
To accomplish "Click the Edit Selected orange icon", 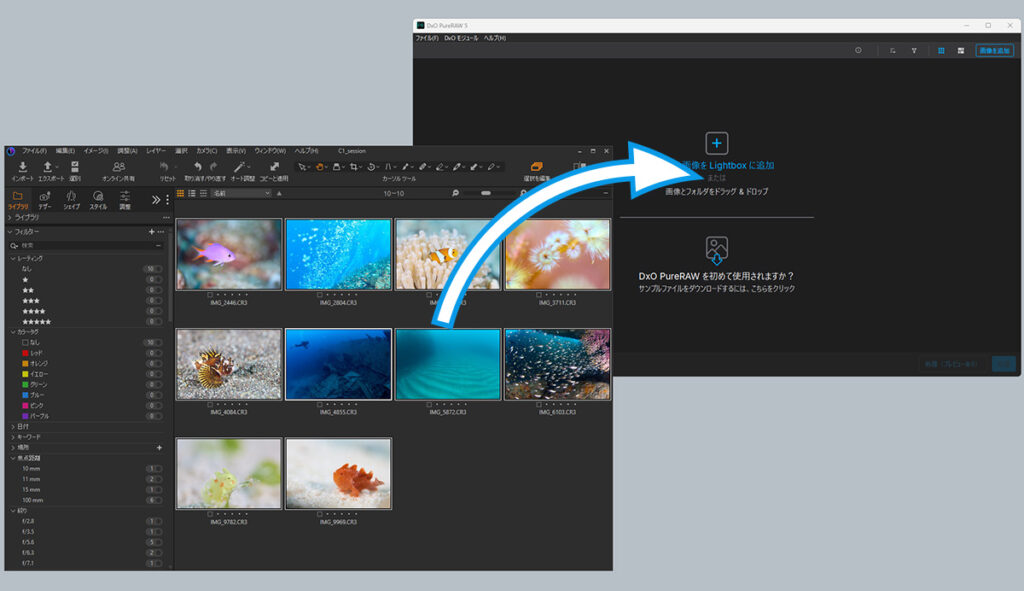I will pyautogui.click(x=536, y=167).
